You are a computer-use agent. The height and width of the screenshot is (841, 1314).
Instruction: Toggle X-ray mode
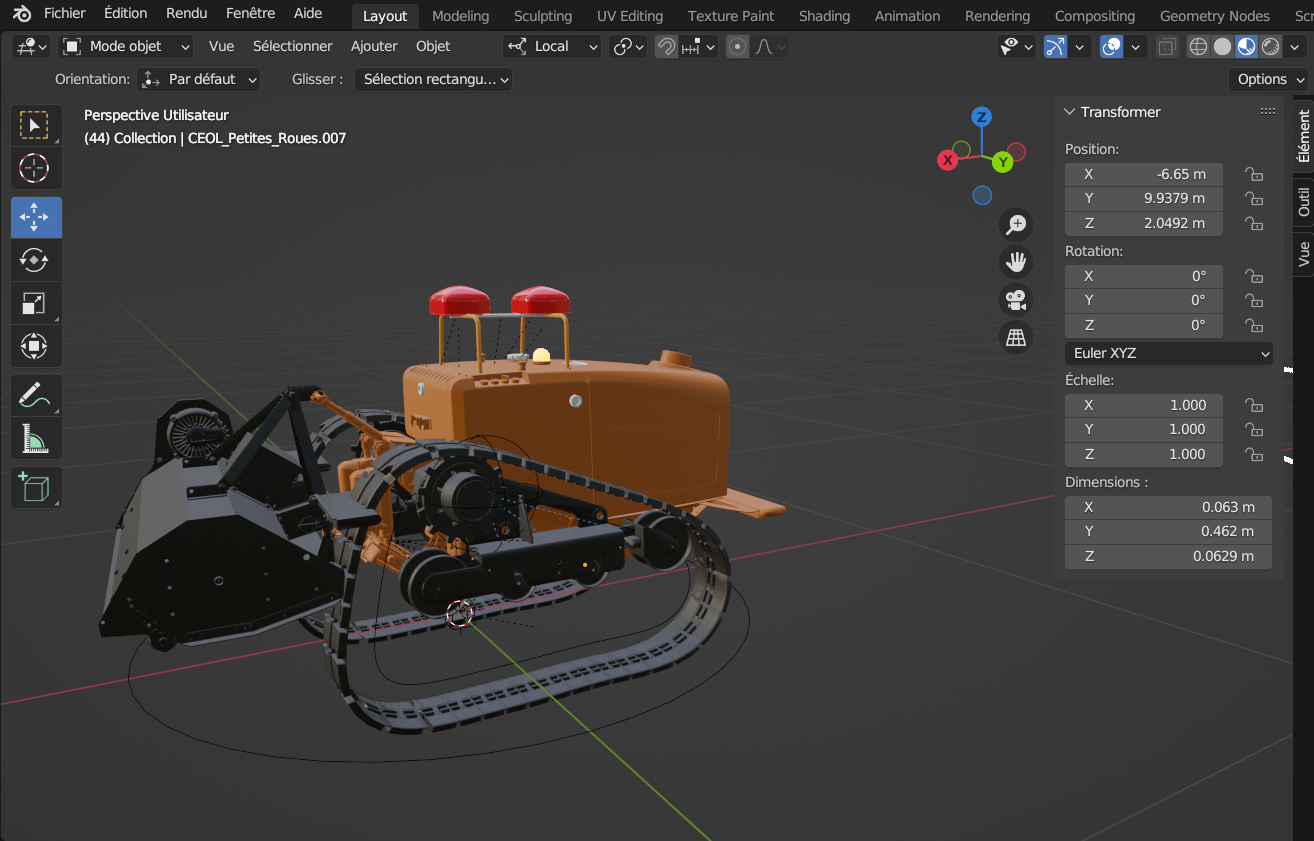pyautogui.click(x=1166, y=46)
